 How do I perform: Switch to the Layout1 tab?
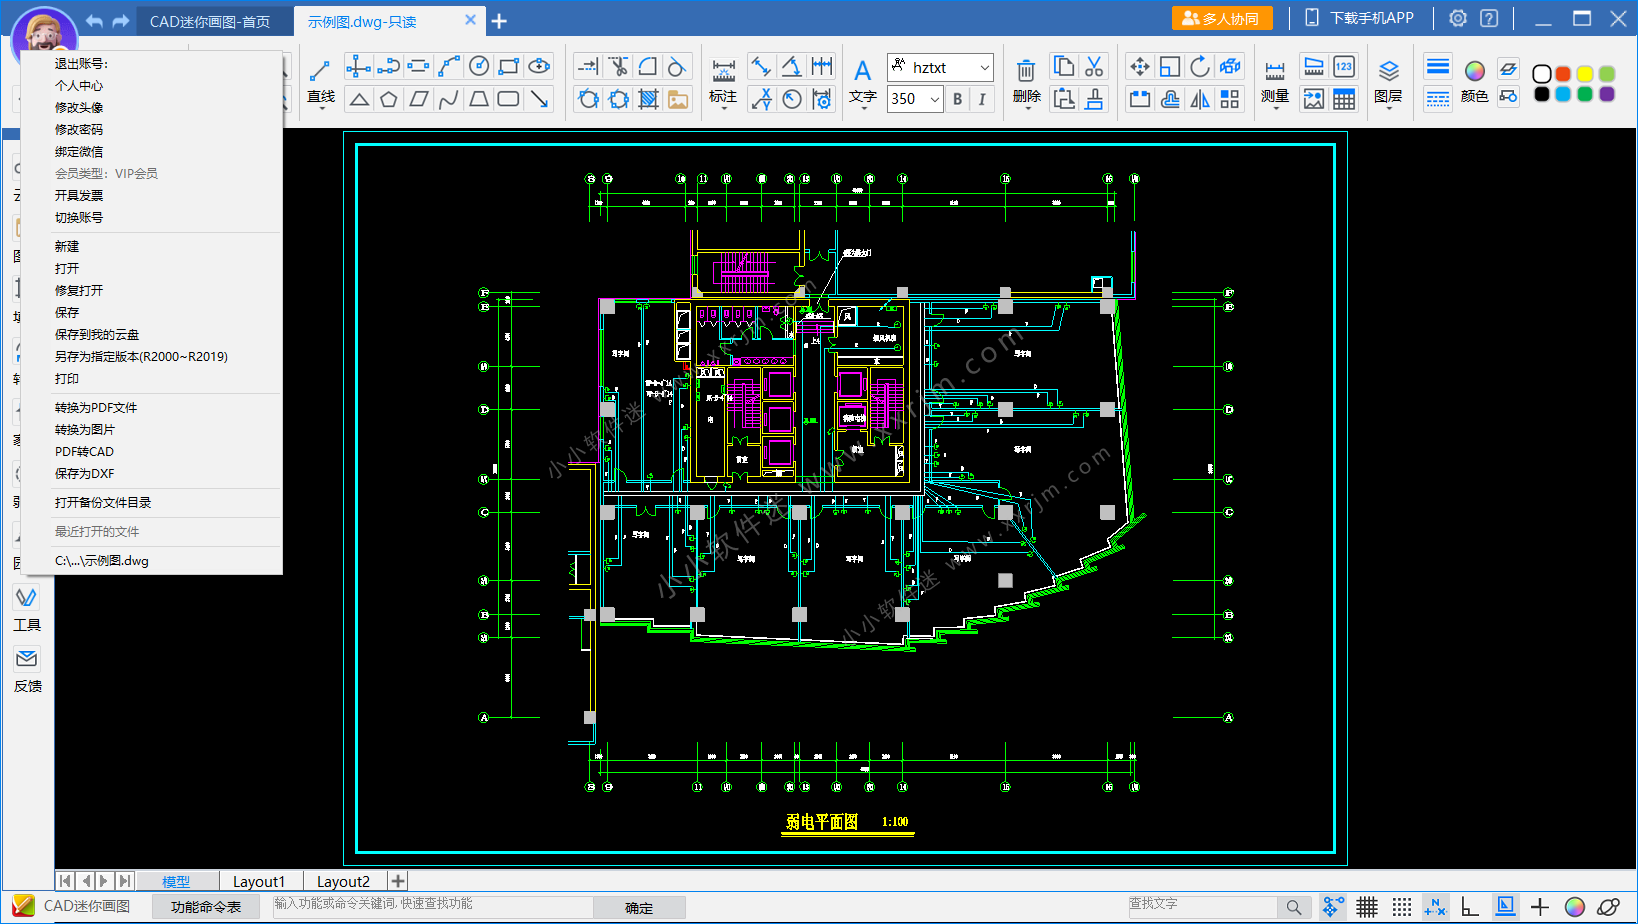(x=259, y=881)
